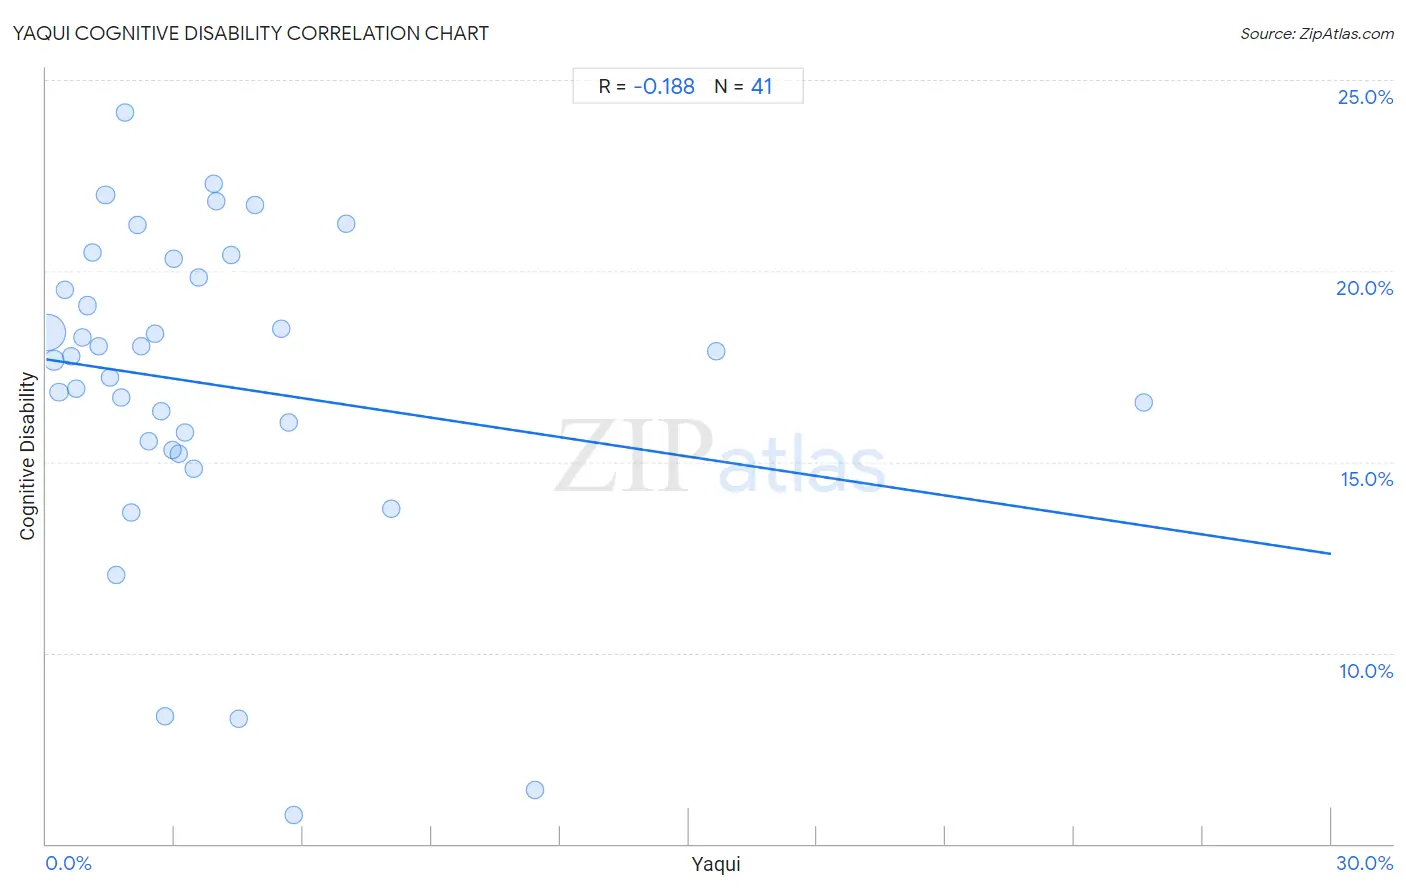This screenshot has height=892, width=1406.
Task: Click the Yaqui x-axis label
Action: tap(716, 864)
